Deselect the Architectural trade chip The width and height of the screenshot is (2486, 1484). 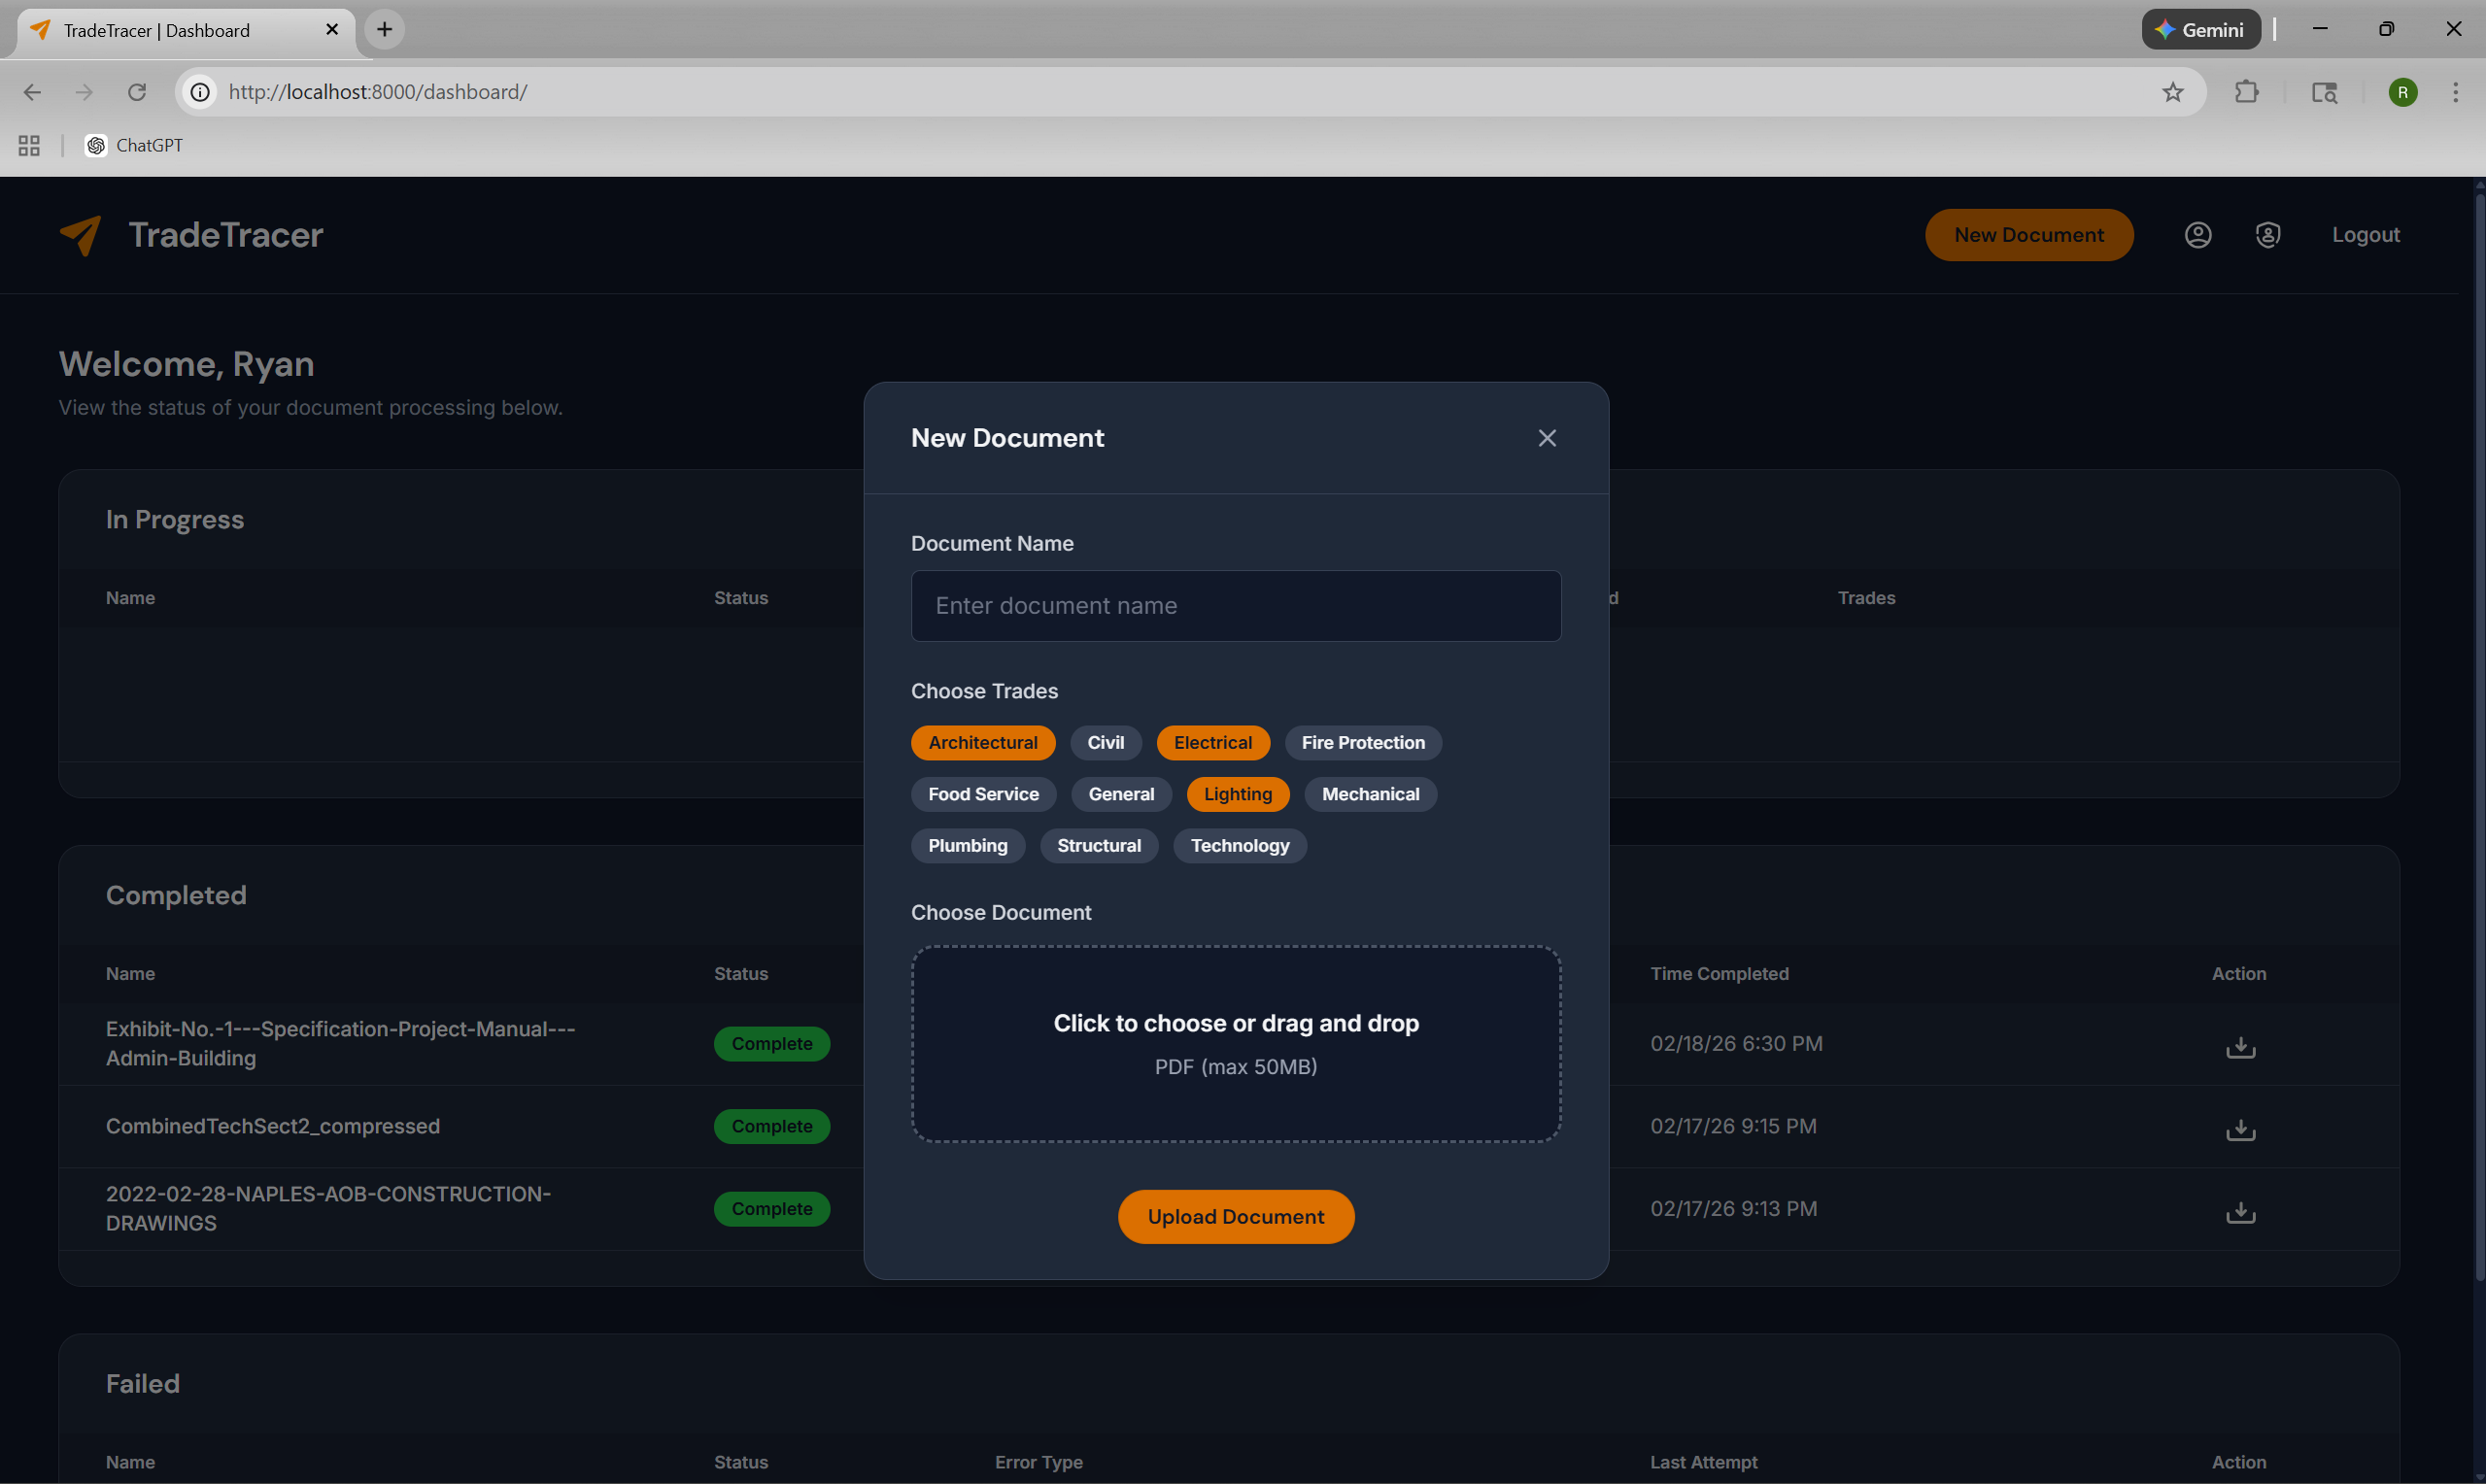983,743
